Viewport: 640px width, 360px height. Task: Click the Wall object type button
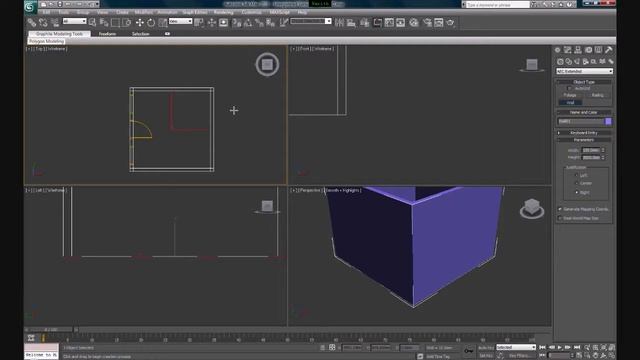tap(570, 102)
